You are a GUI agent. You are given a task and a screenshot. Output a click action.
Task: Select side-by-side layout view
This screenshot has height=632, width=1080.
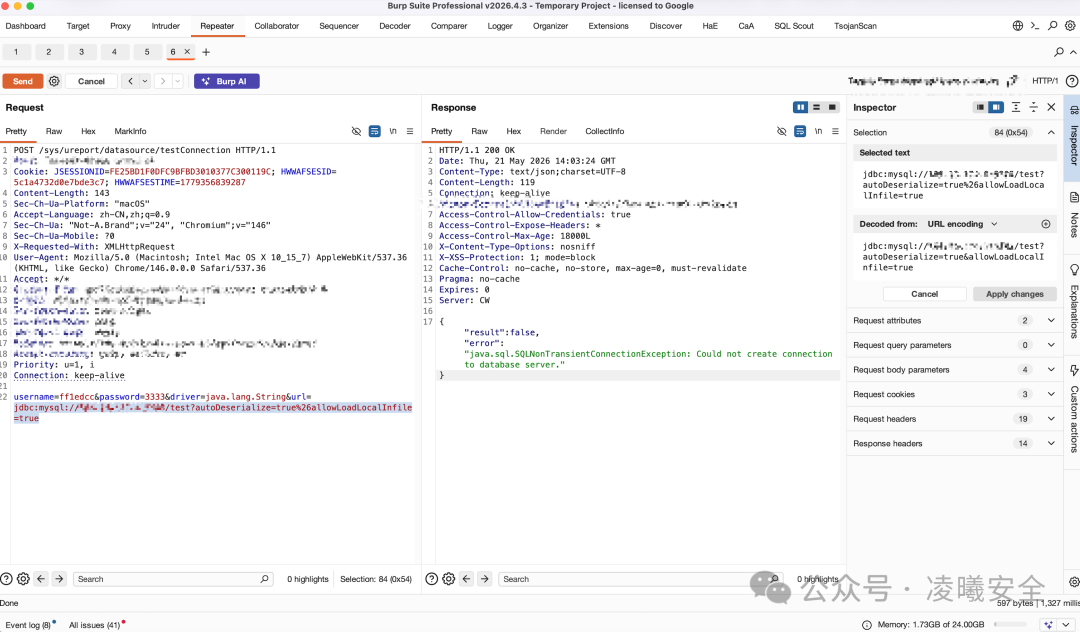click(x=800, y=107)
